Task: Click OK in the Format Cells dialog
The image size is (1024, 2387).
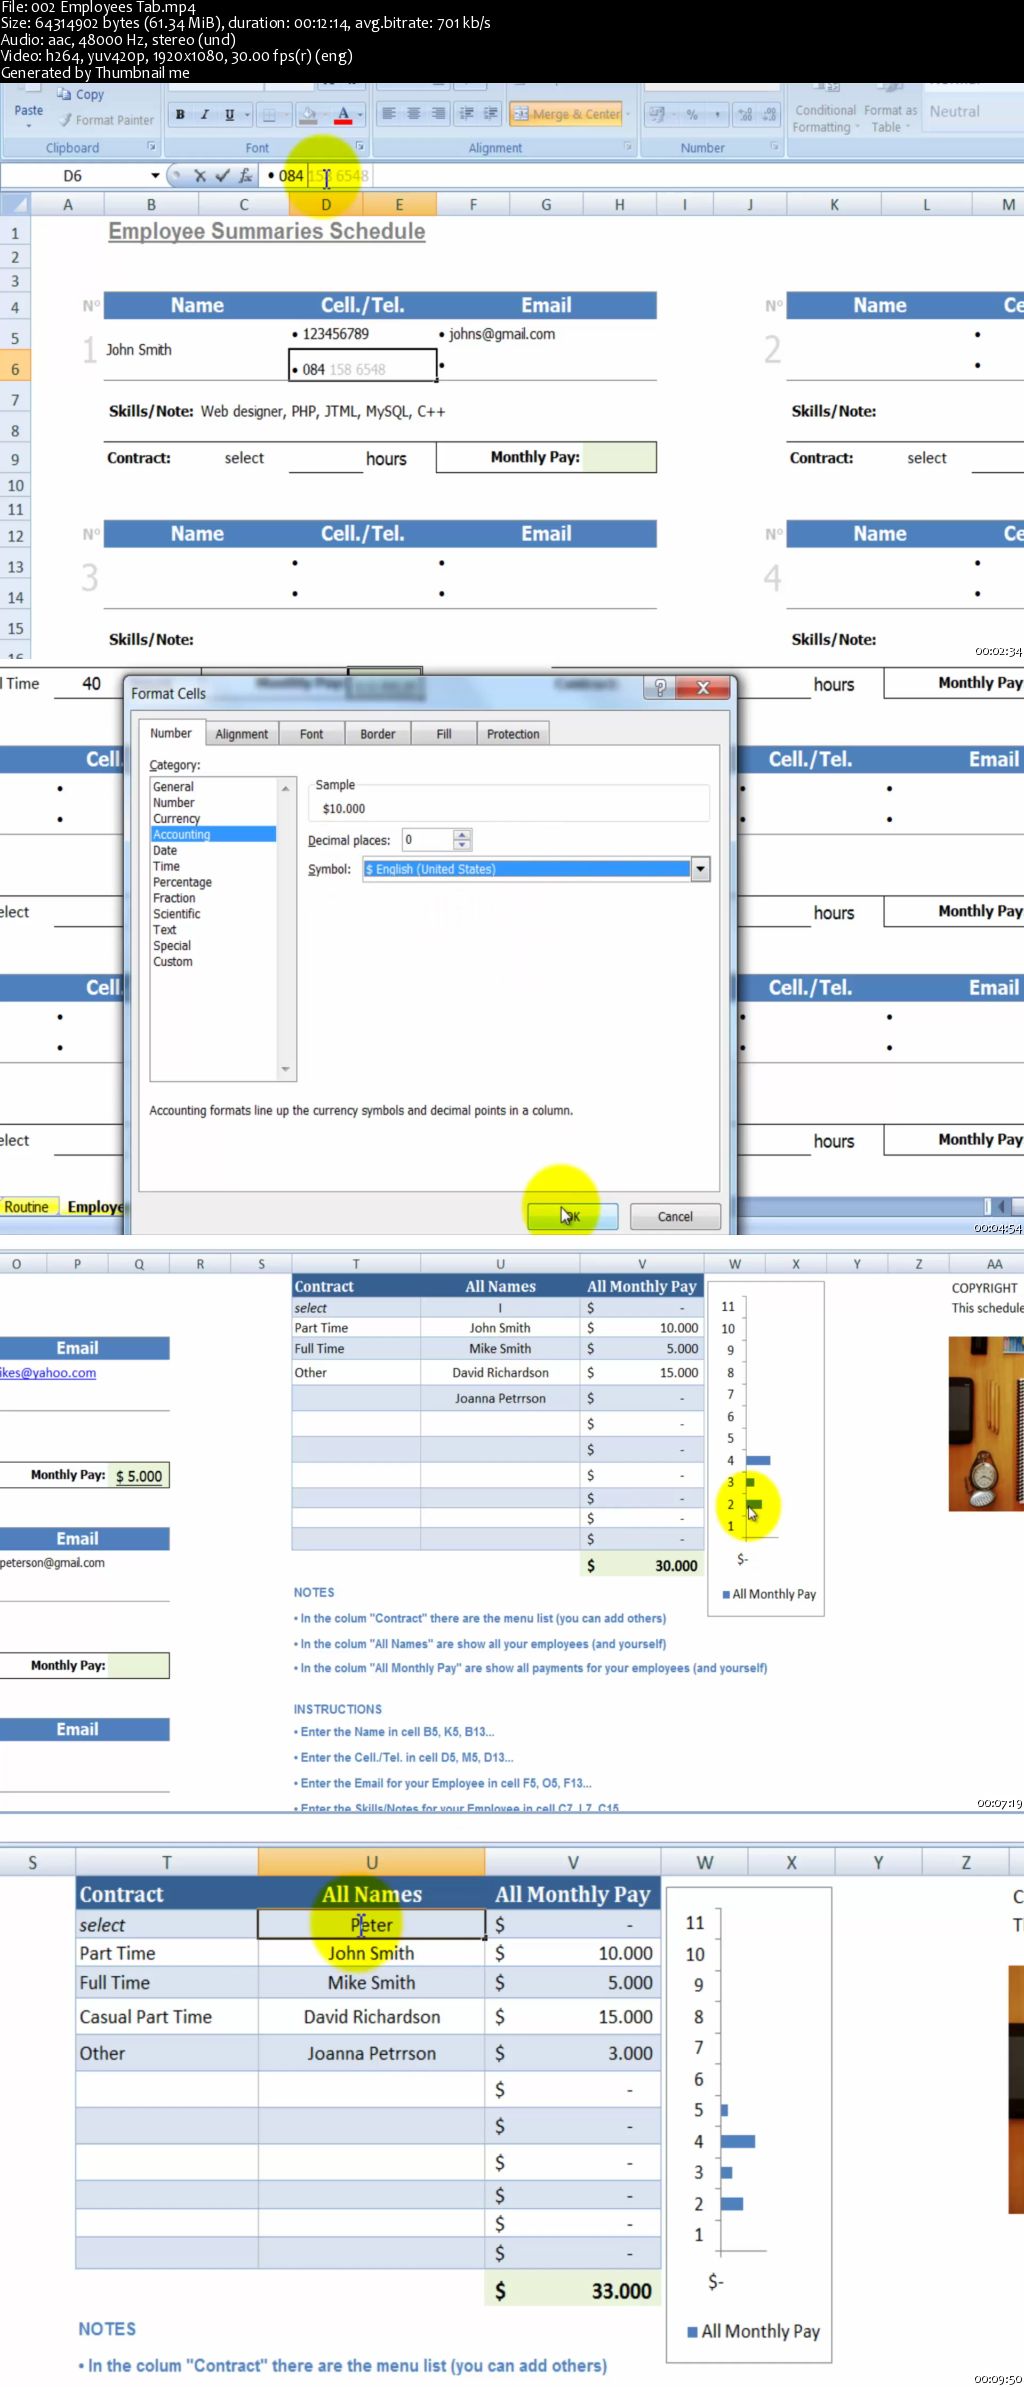Action: (573, 1216)
